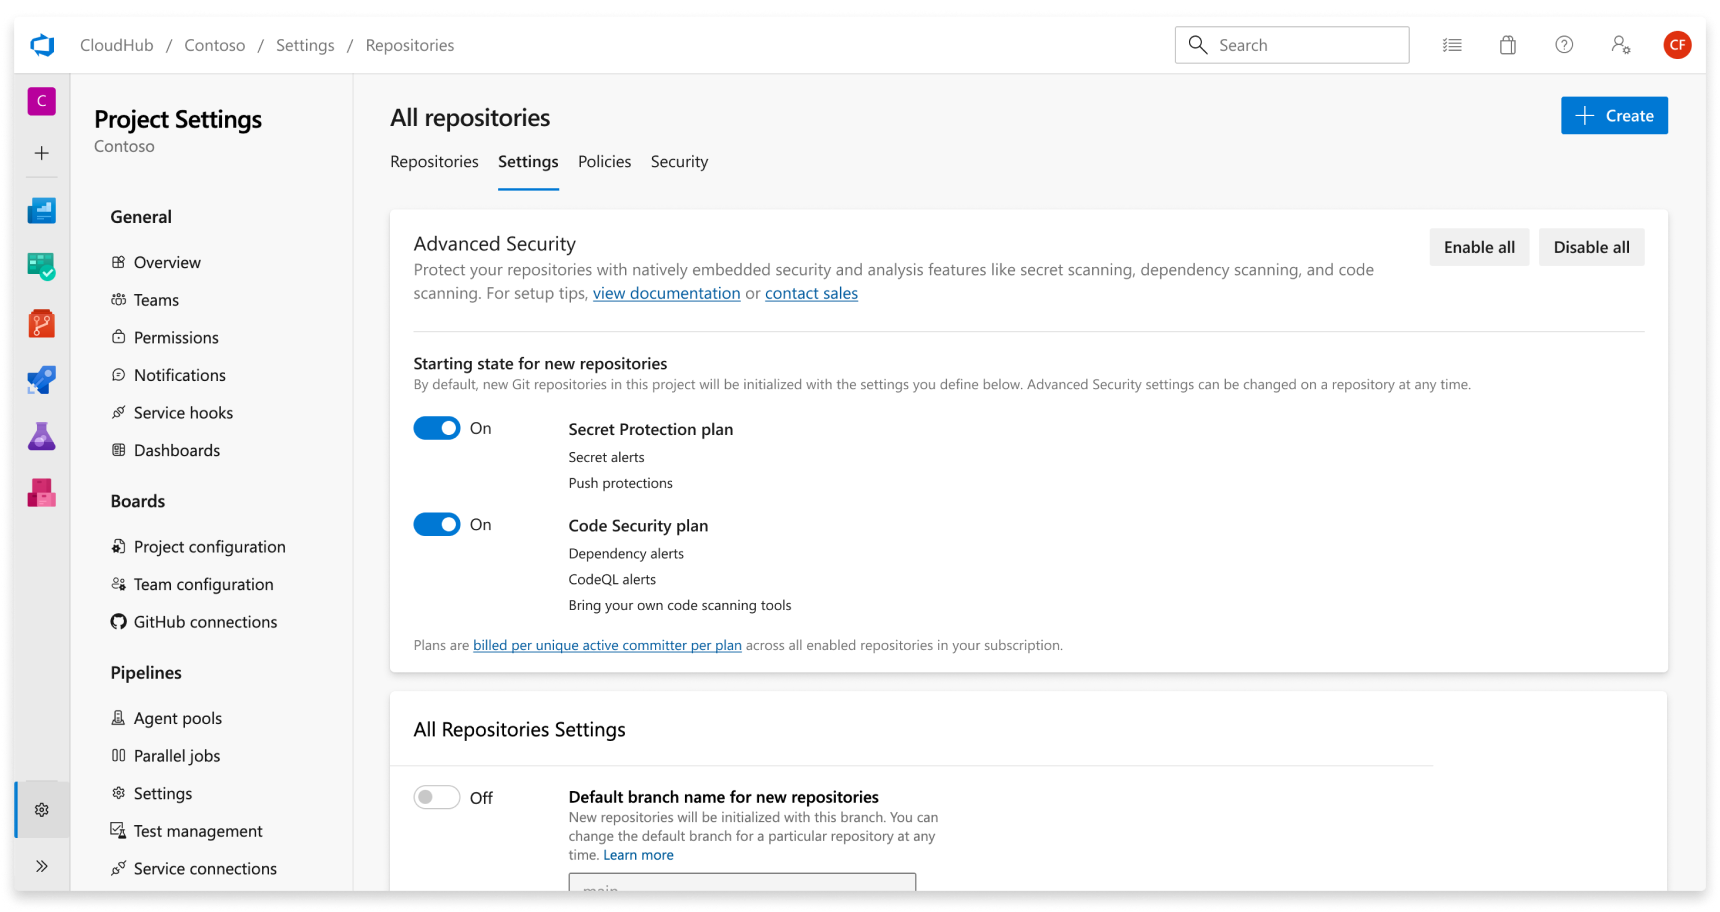The width and height of the screenshot is (1720, 912).
Task: Turn off Secret Protection plan toggle
Action: click(x=437, y=428)
